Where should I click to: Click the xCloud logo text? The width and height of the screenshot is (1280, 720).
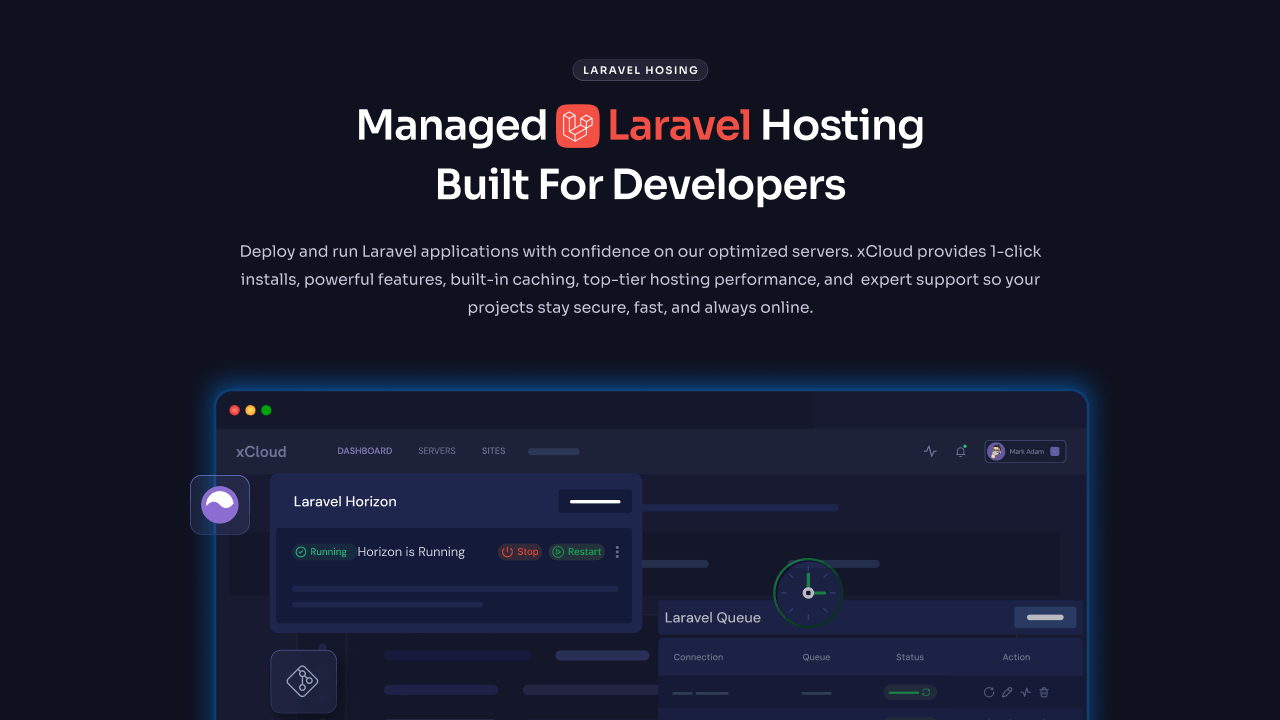point(261,452)
